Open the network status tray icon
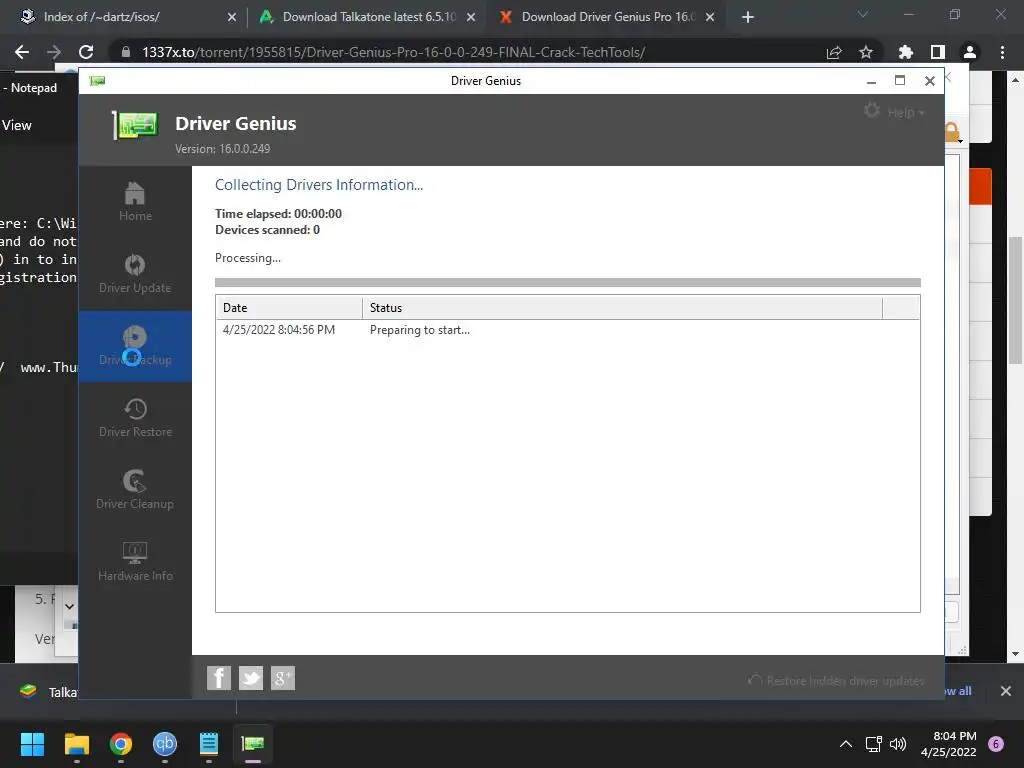This screenshot has width=1024, height=768. (x=873, y=744)
